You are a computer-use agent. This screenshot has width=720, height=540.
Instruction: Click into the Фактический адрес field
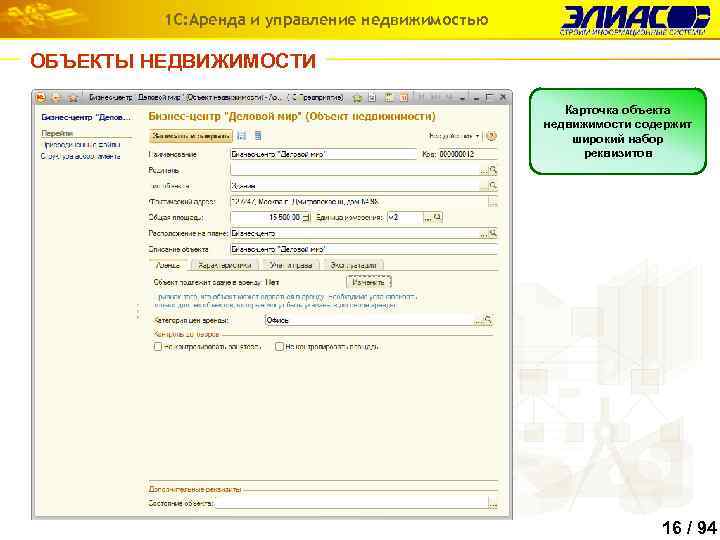pyautogui.click(x=359, y=202)
